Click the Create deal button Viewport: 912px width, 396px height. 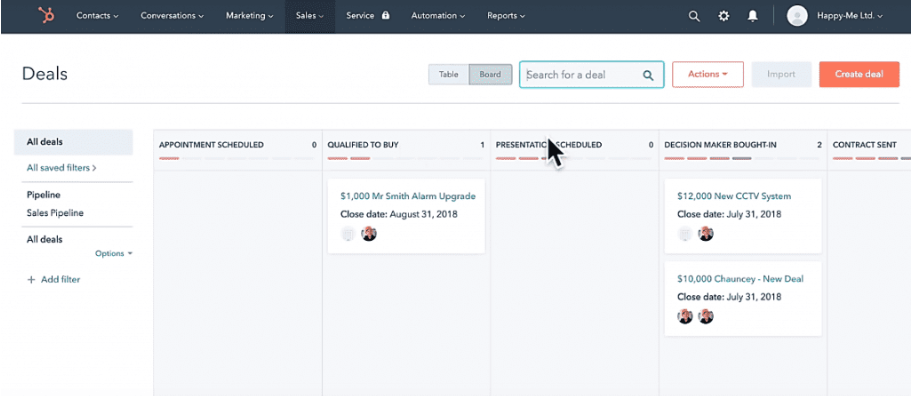click(x=859, y=74)
